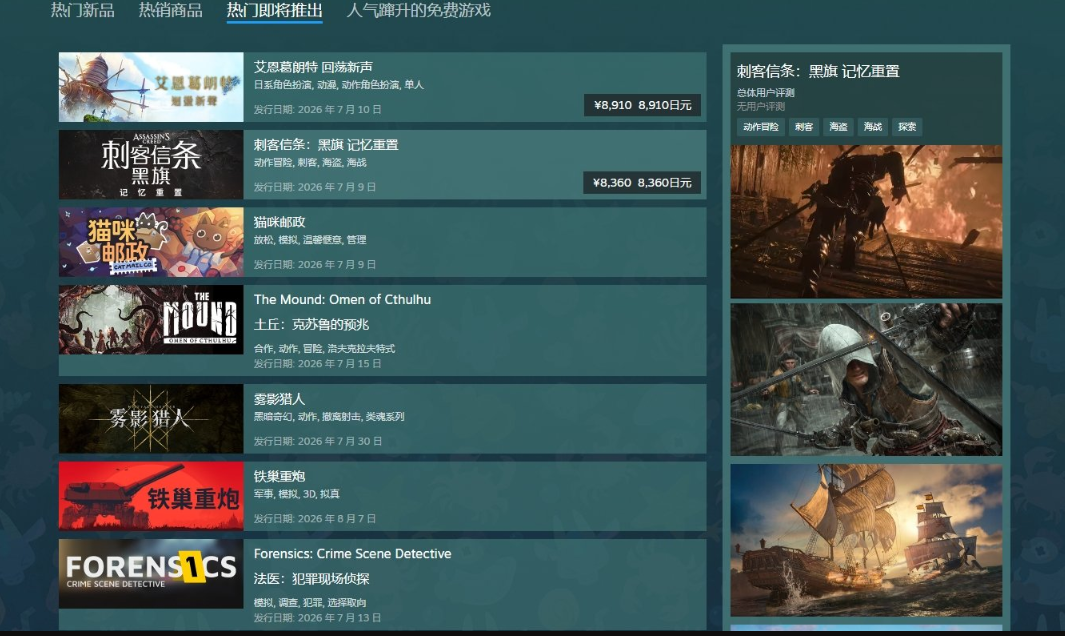1065x636 pixels.
Task: Open the 铁巢重炮 capsule image
Action: coord(151,496)
